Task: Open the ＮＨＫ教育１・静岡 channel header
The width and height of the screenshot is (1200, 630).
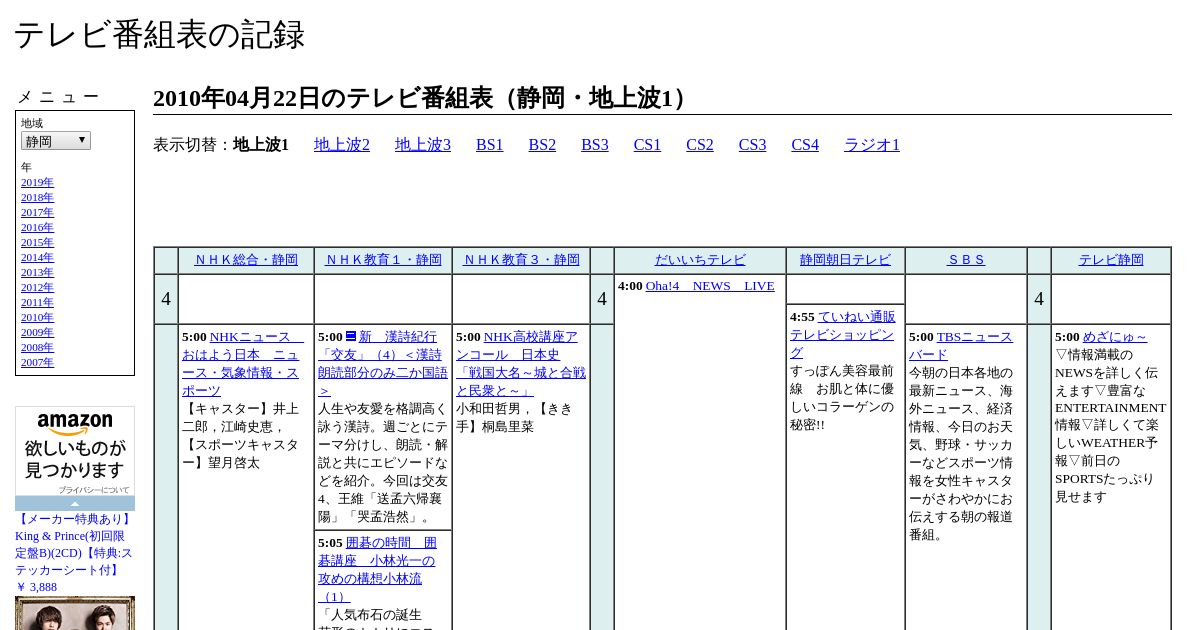Action: (383, 260)
